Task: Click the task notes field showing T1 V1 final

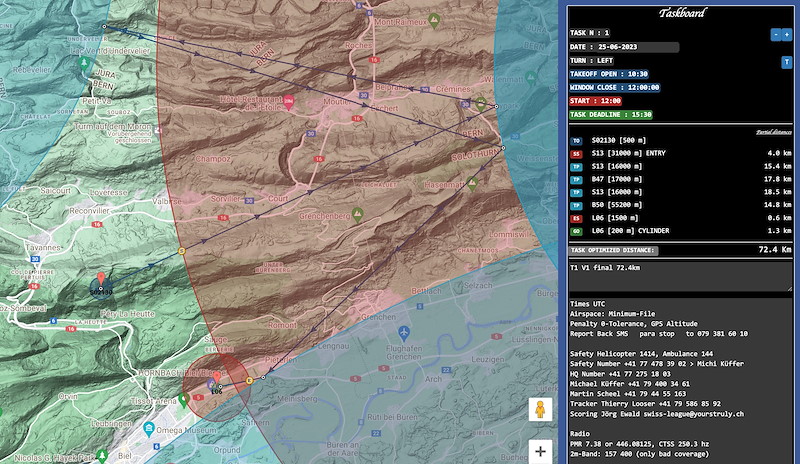Action: pyautogui.click(x=680, y=277)
